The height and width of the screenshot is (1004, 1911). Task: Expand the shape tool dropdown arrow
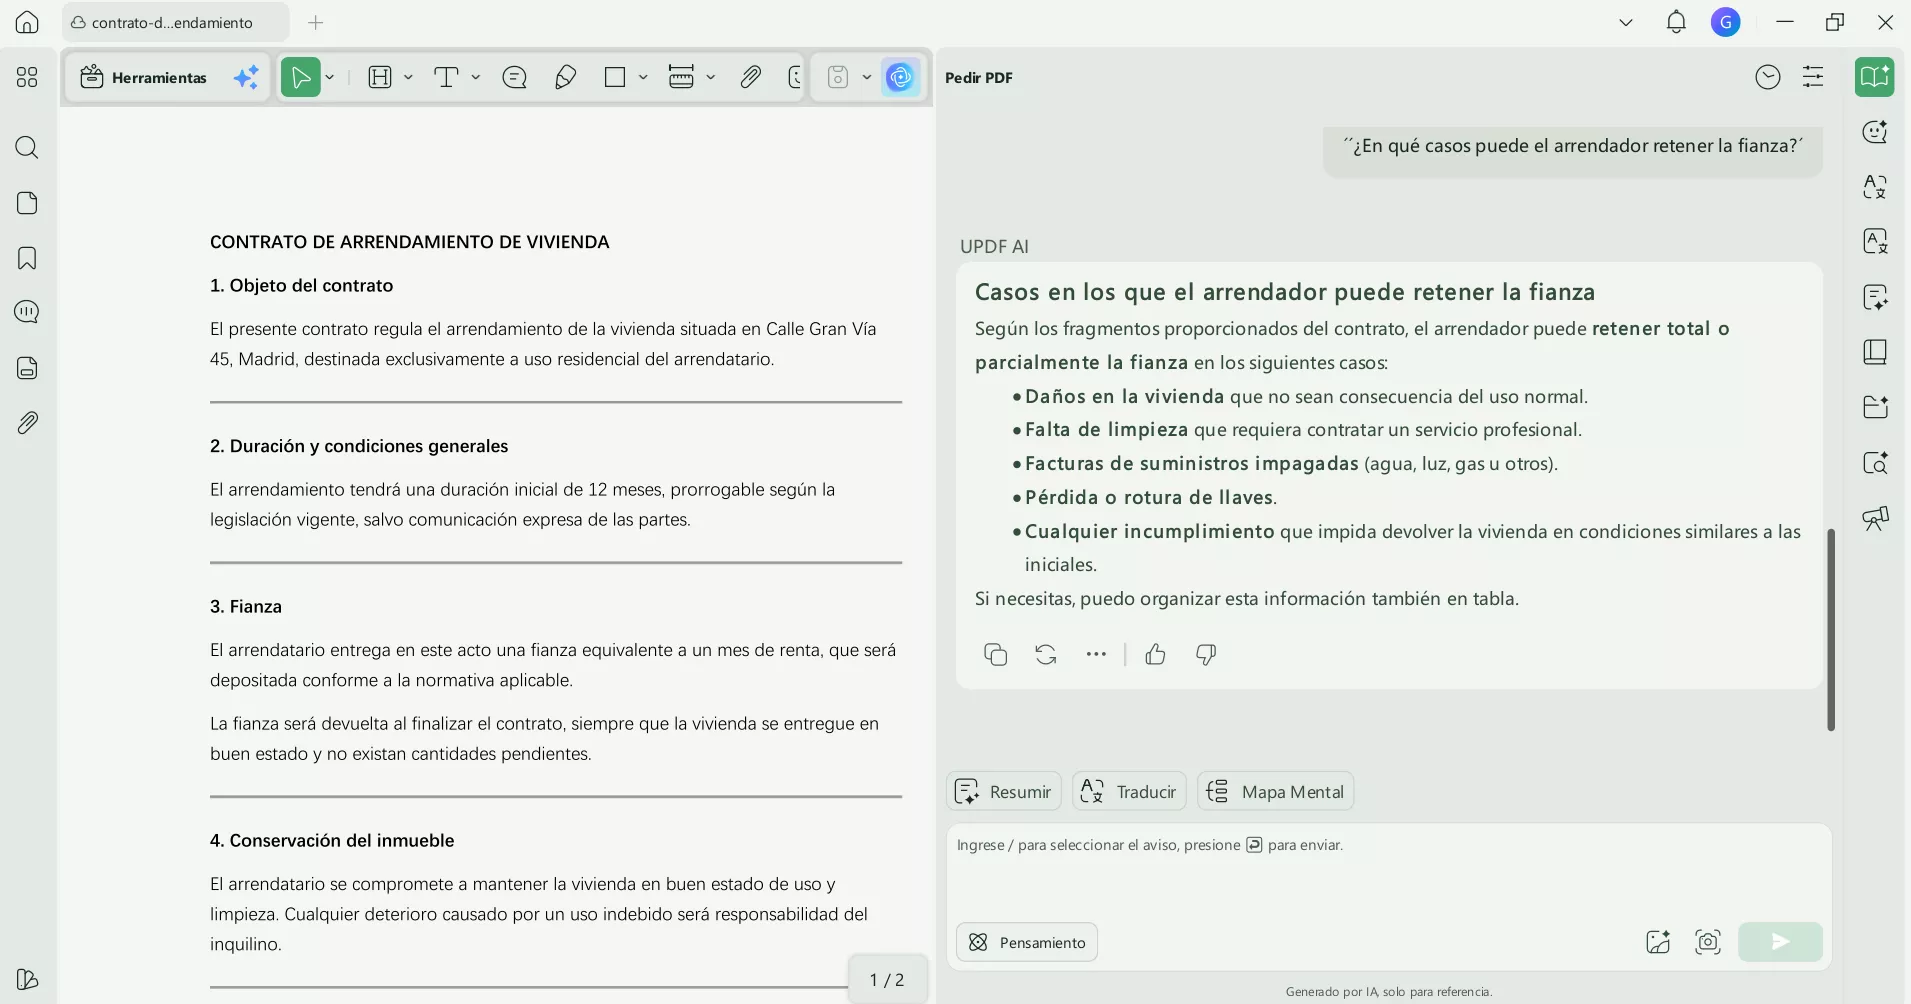pos(643,77)
